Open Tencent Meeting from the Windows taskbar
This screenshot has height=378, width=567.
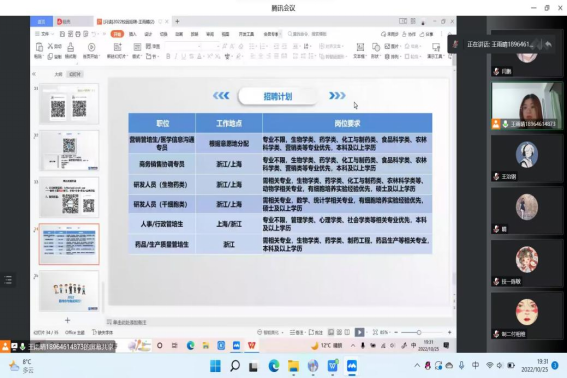pos(351,366)
